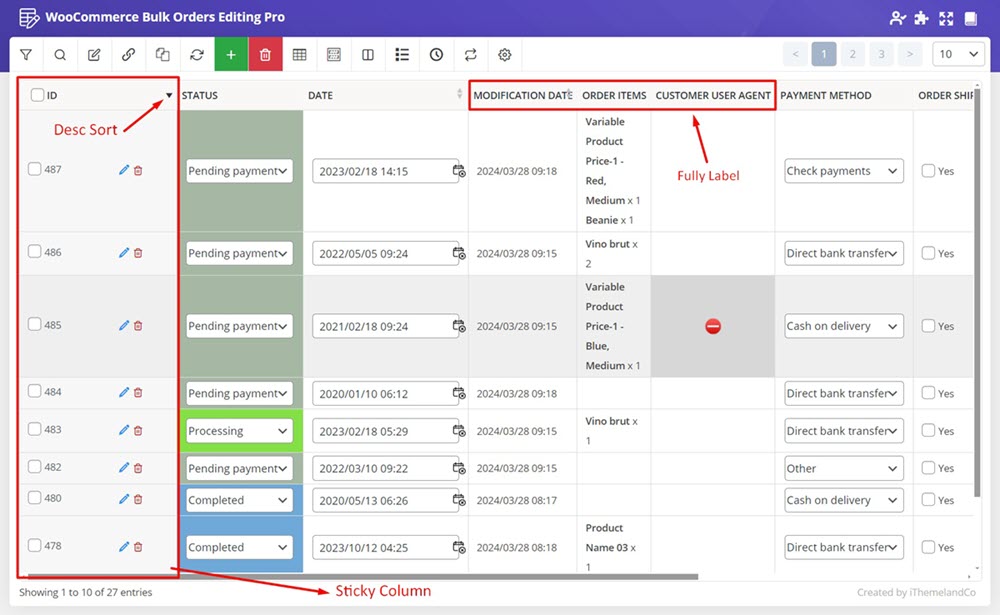1000x615 pixels.
Task: Sort by the STATUS column header
Action: (200, 95)
